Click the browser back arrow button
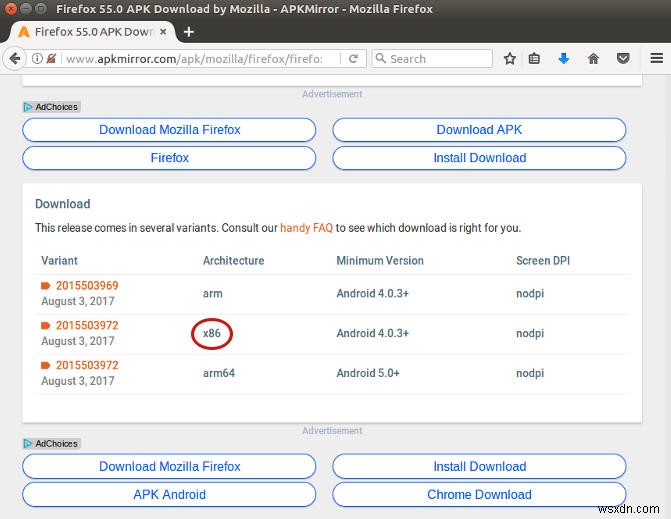 point(15,58)
